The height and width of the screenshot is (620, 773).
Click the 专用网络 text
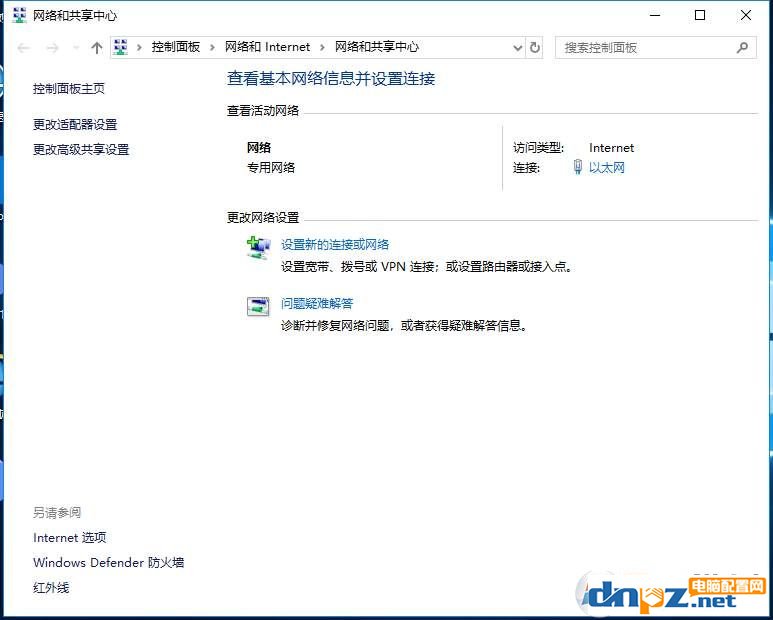coord(271,168)
